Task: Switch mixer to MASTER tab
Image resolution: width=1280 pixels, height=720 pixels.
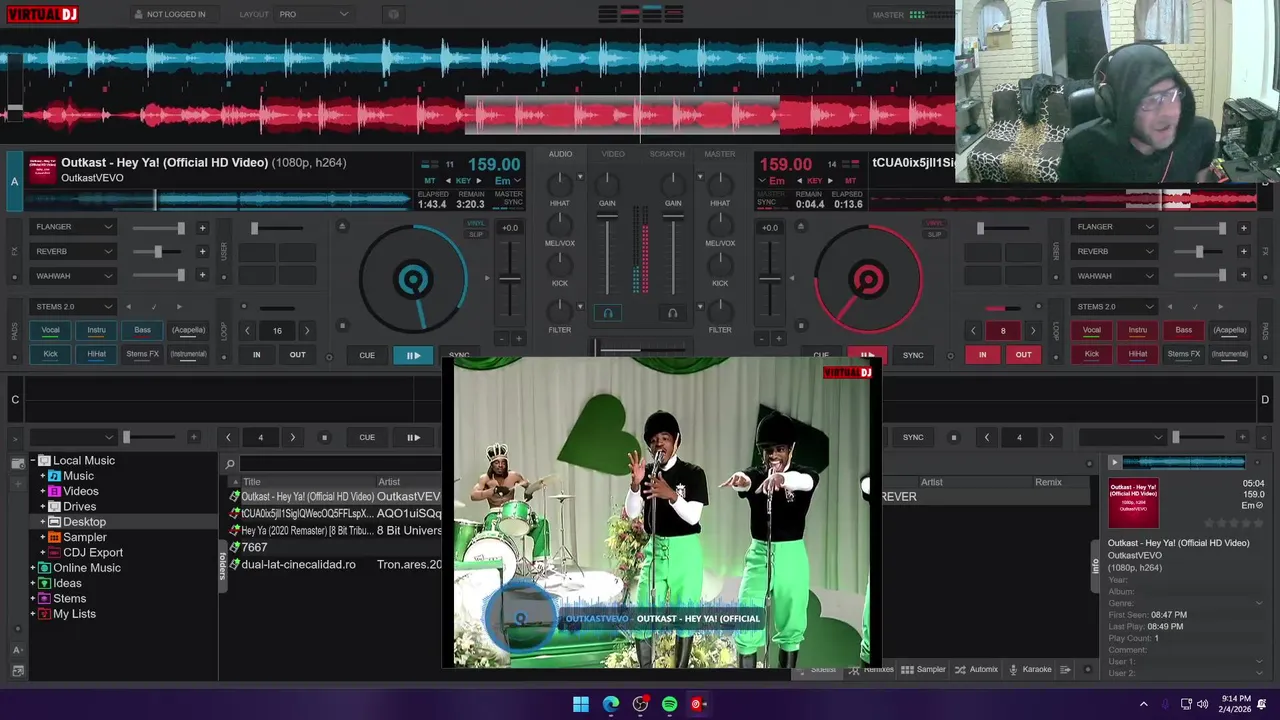Action: click(720, 154)
